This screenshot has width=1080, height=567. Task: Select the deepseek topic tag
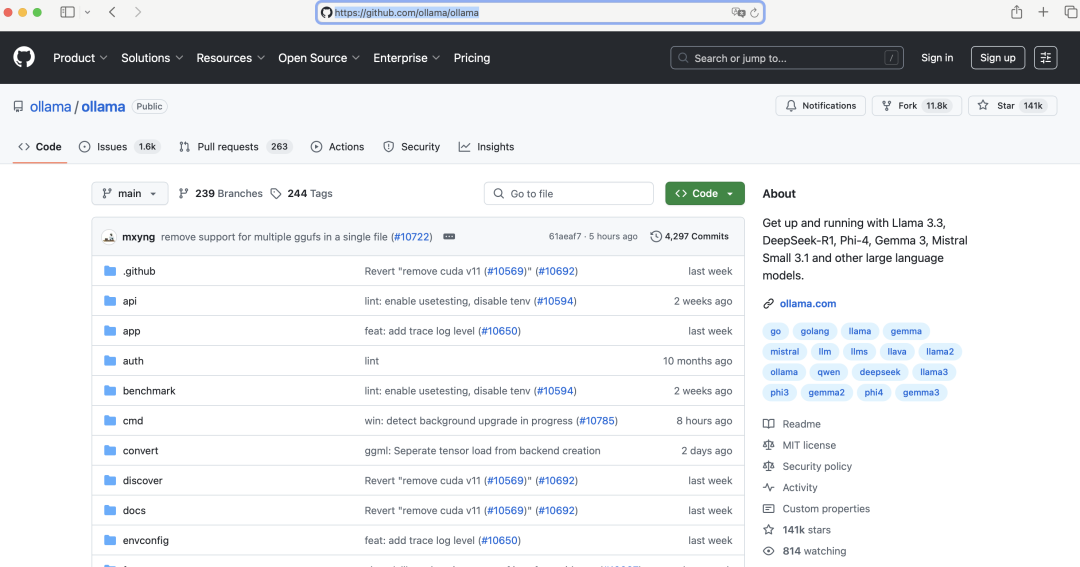pyautogui.click(x=880, y=372)
